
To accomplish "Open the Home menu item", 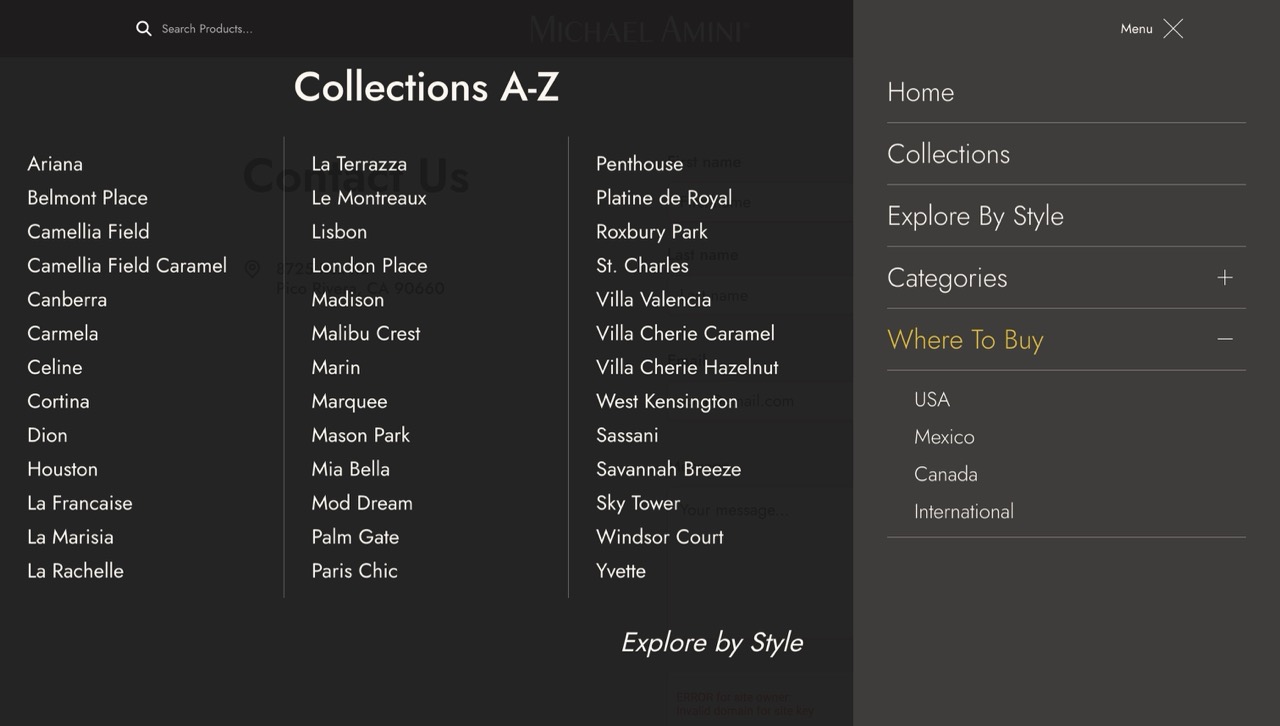I will [x=920, y=92].
